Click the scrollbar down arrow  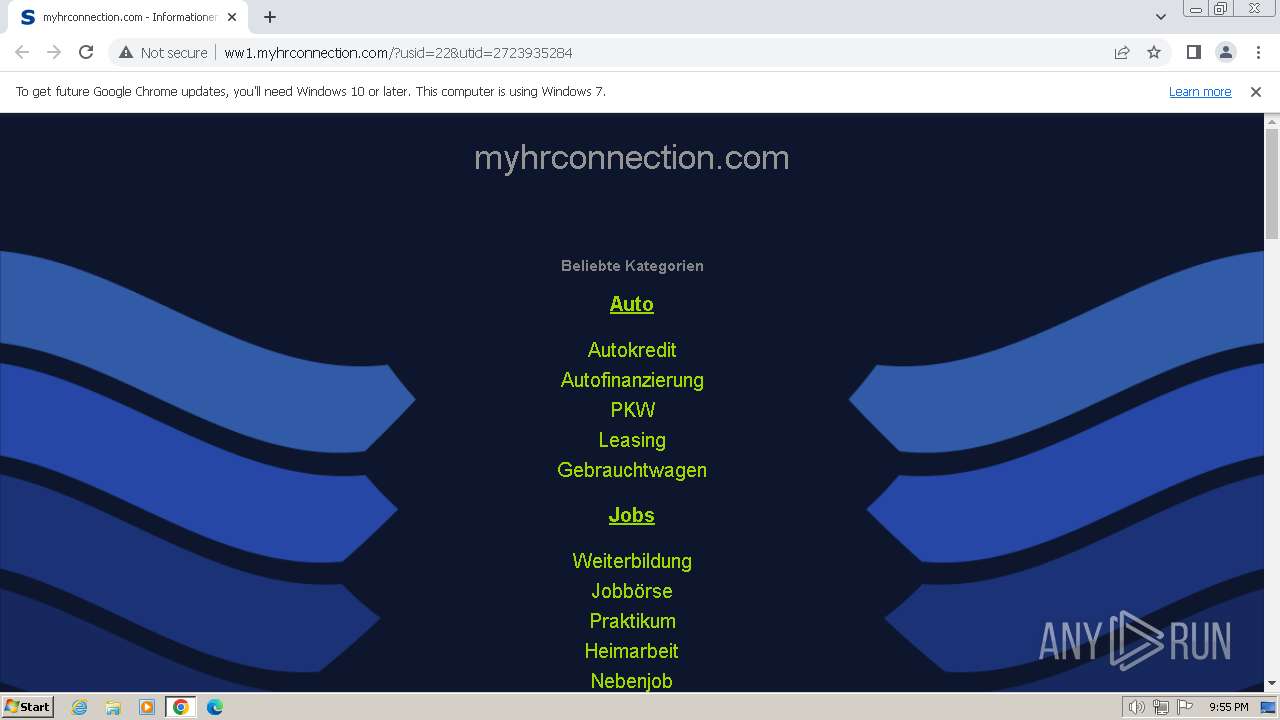[x=1272, y=684]
